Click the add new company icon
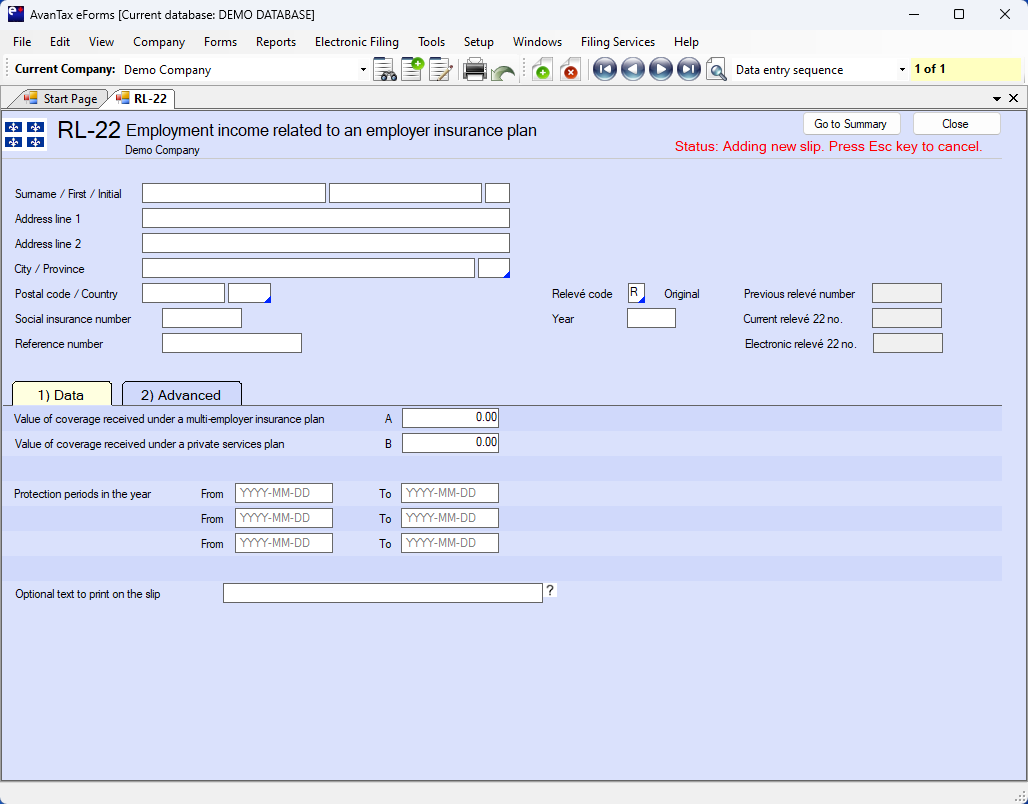Screen dimensions: 1028x804 [x=412, y=70]
